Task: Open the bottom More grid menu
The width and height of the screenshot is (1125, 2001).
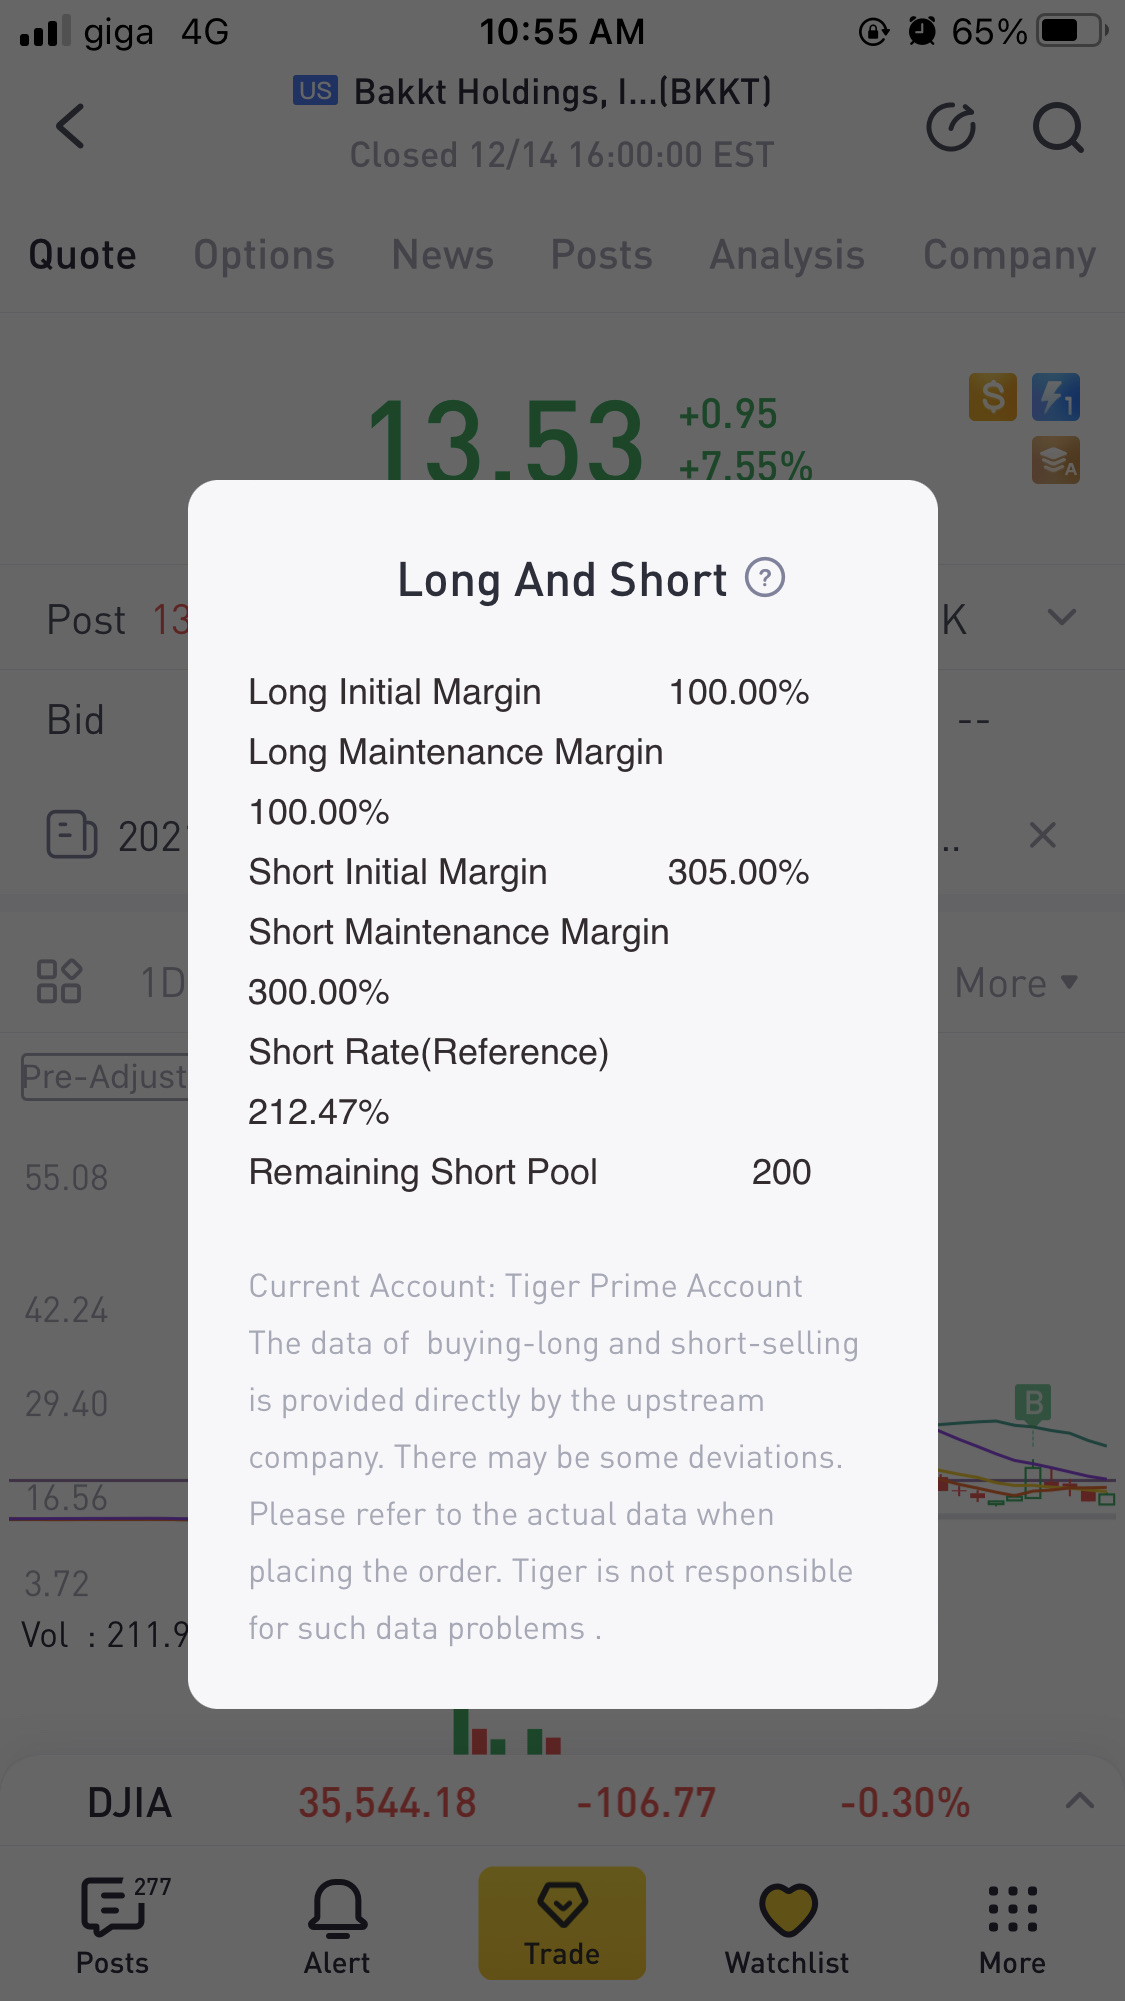Action: point(1012,1925)
